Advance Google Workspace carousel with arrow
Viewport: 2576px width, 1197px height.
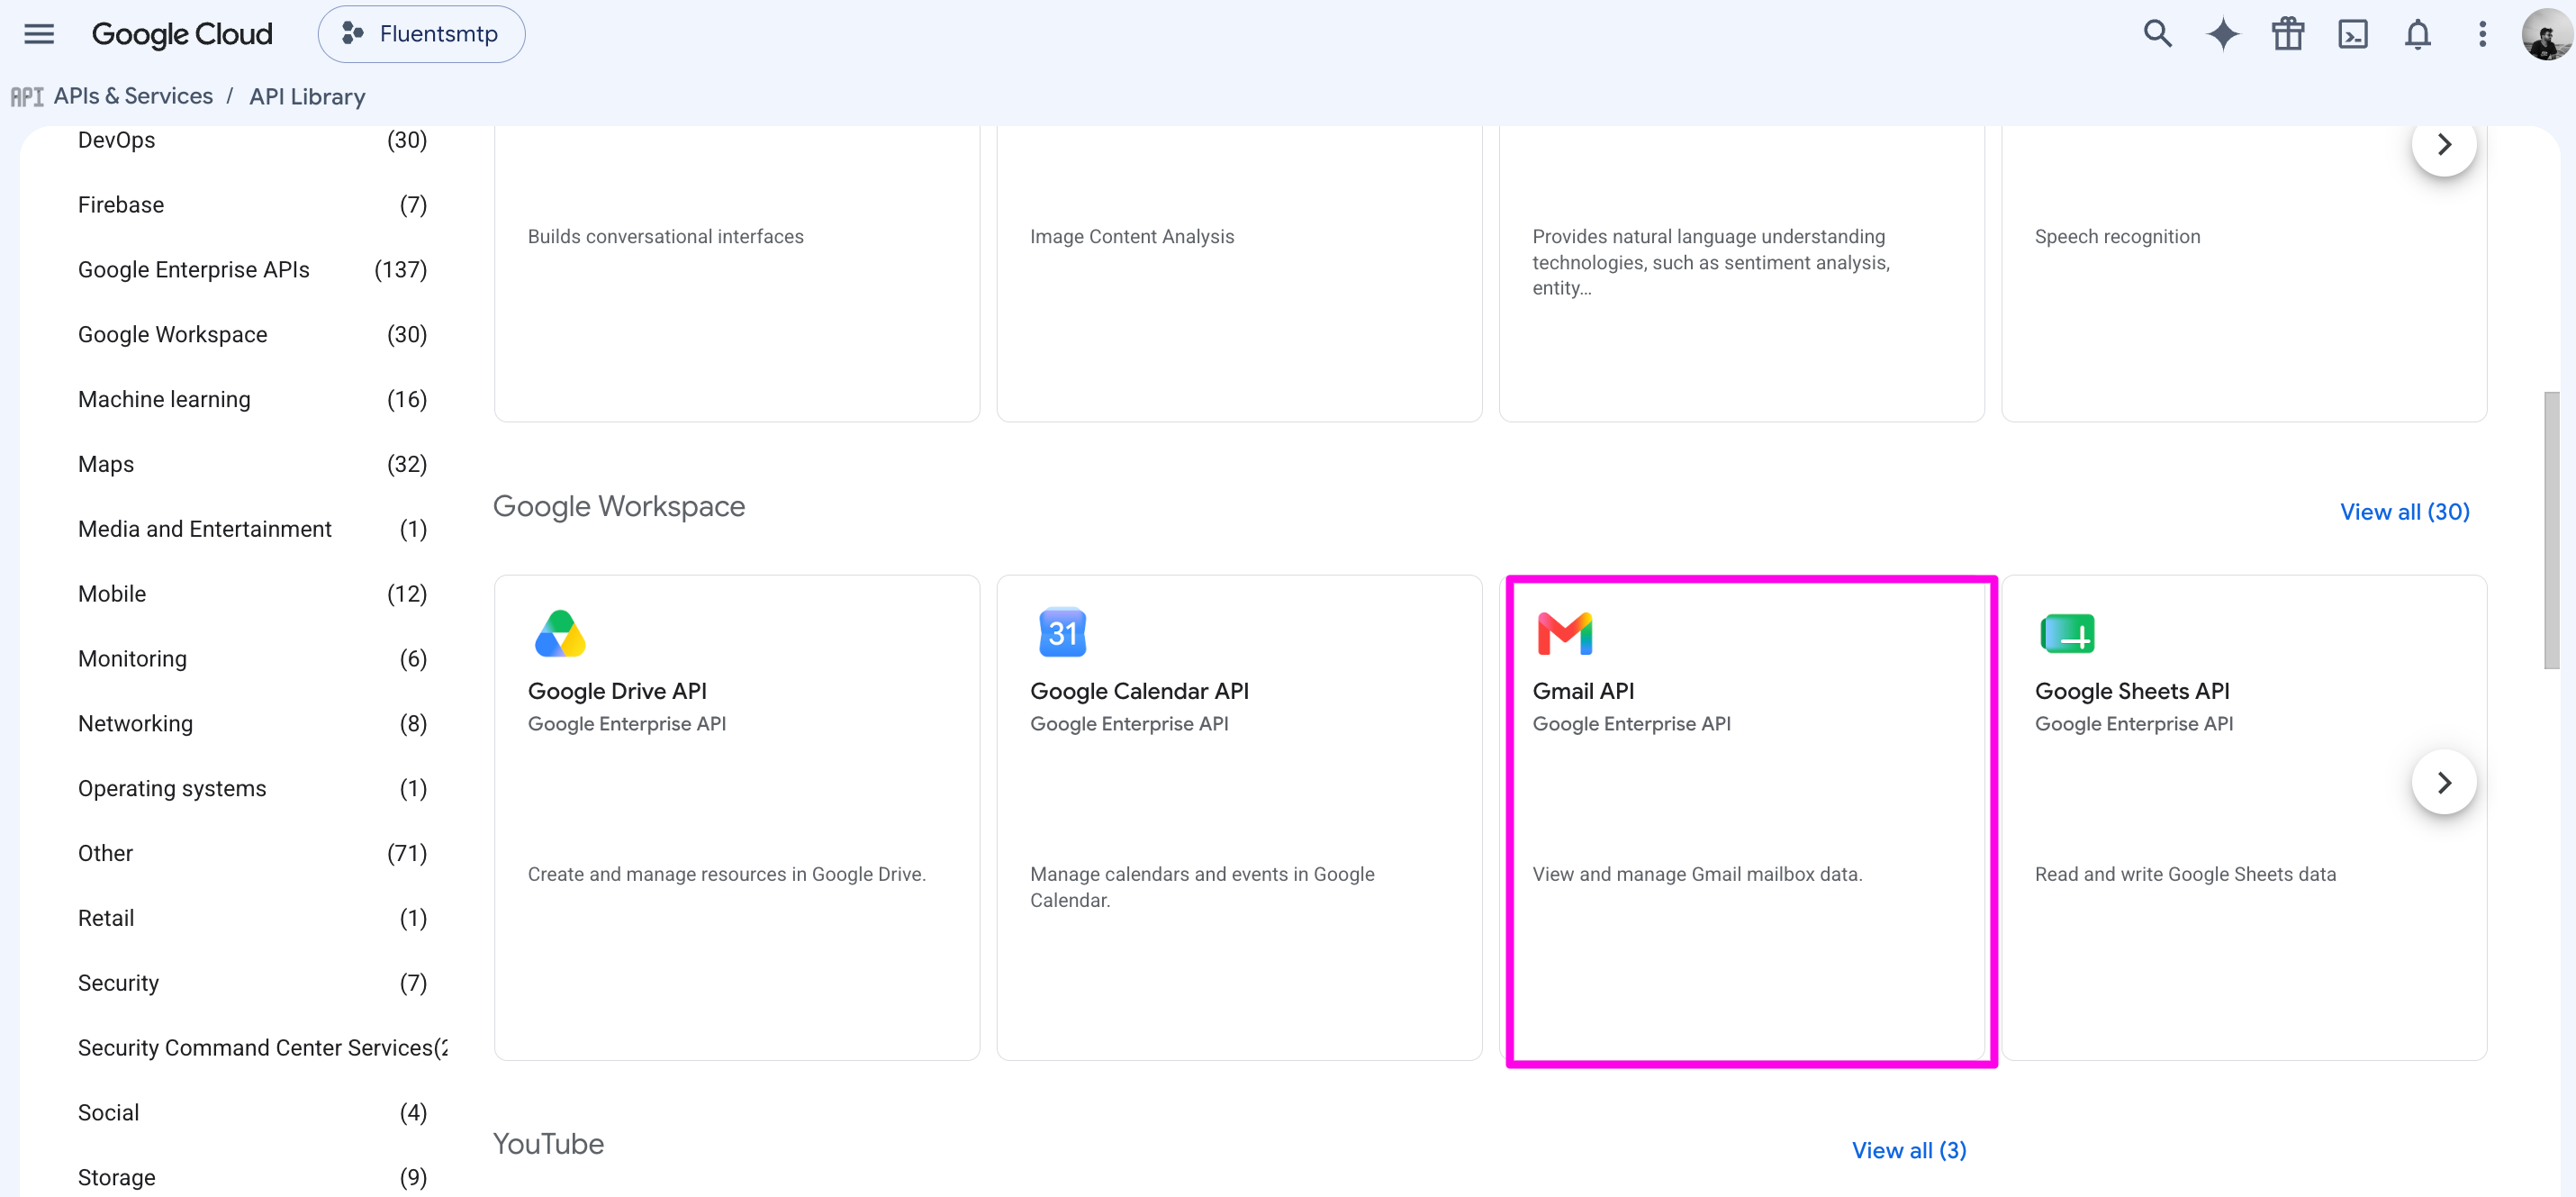click(2444, 782)
